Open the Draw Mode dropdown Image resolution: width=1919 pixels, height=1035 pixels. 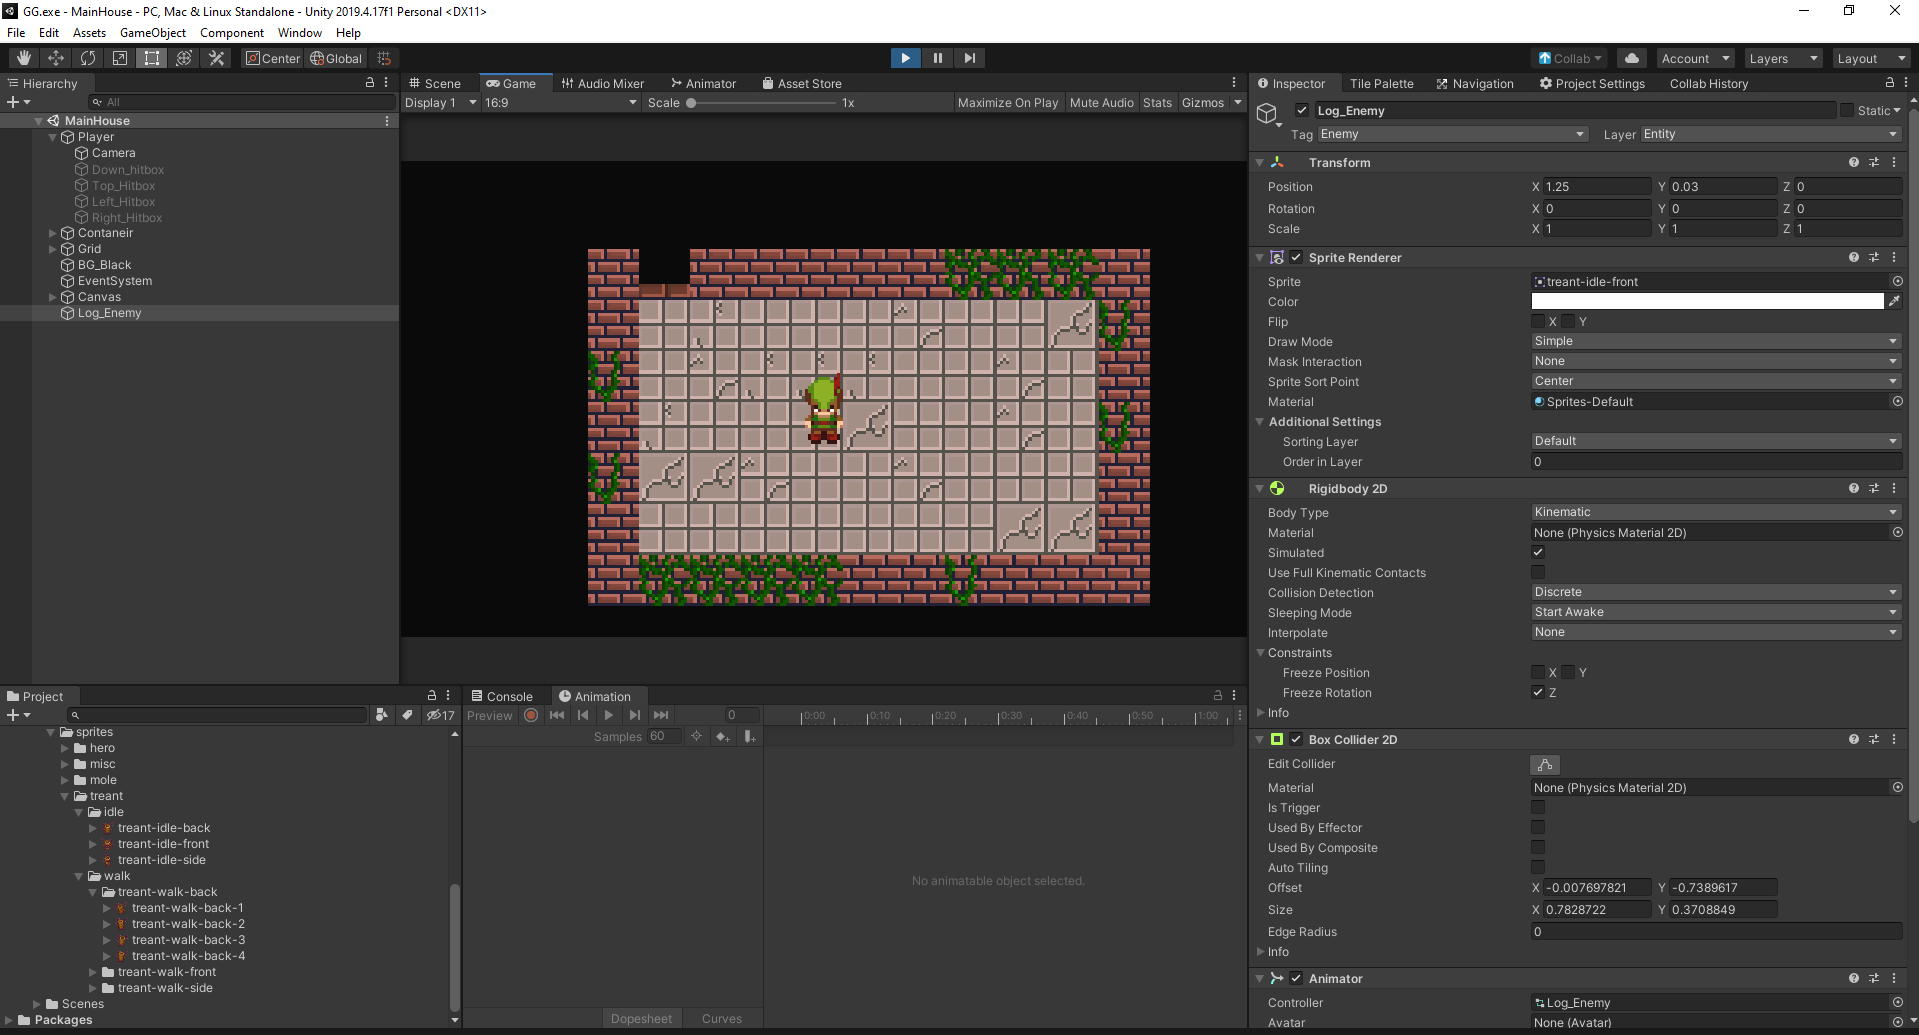tap(1716, 341)
